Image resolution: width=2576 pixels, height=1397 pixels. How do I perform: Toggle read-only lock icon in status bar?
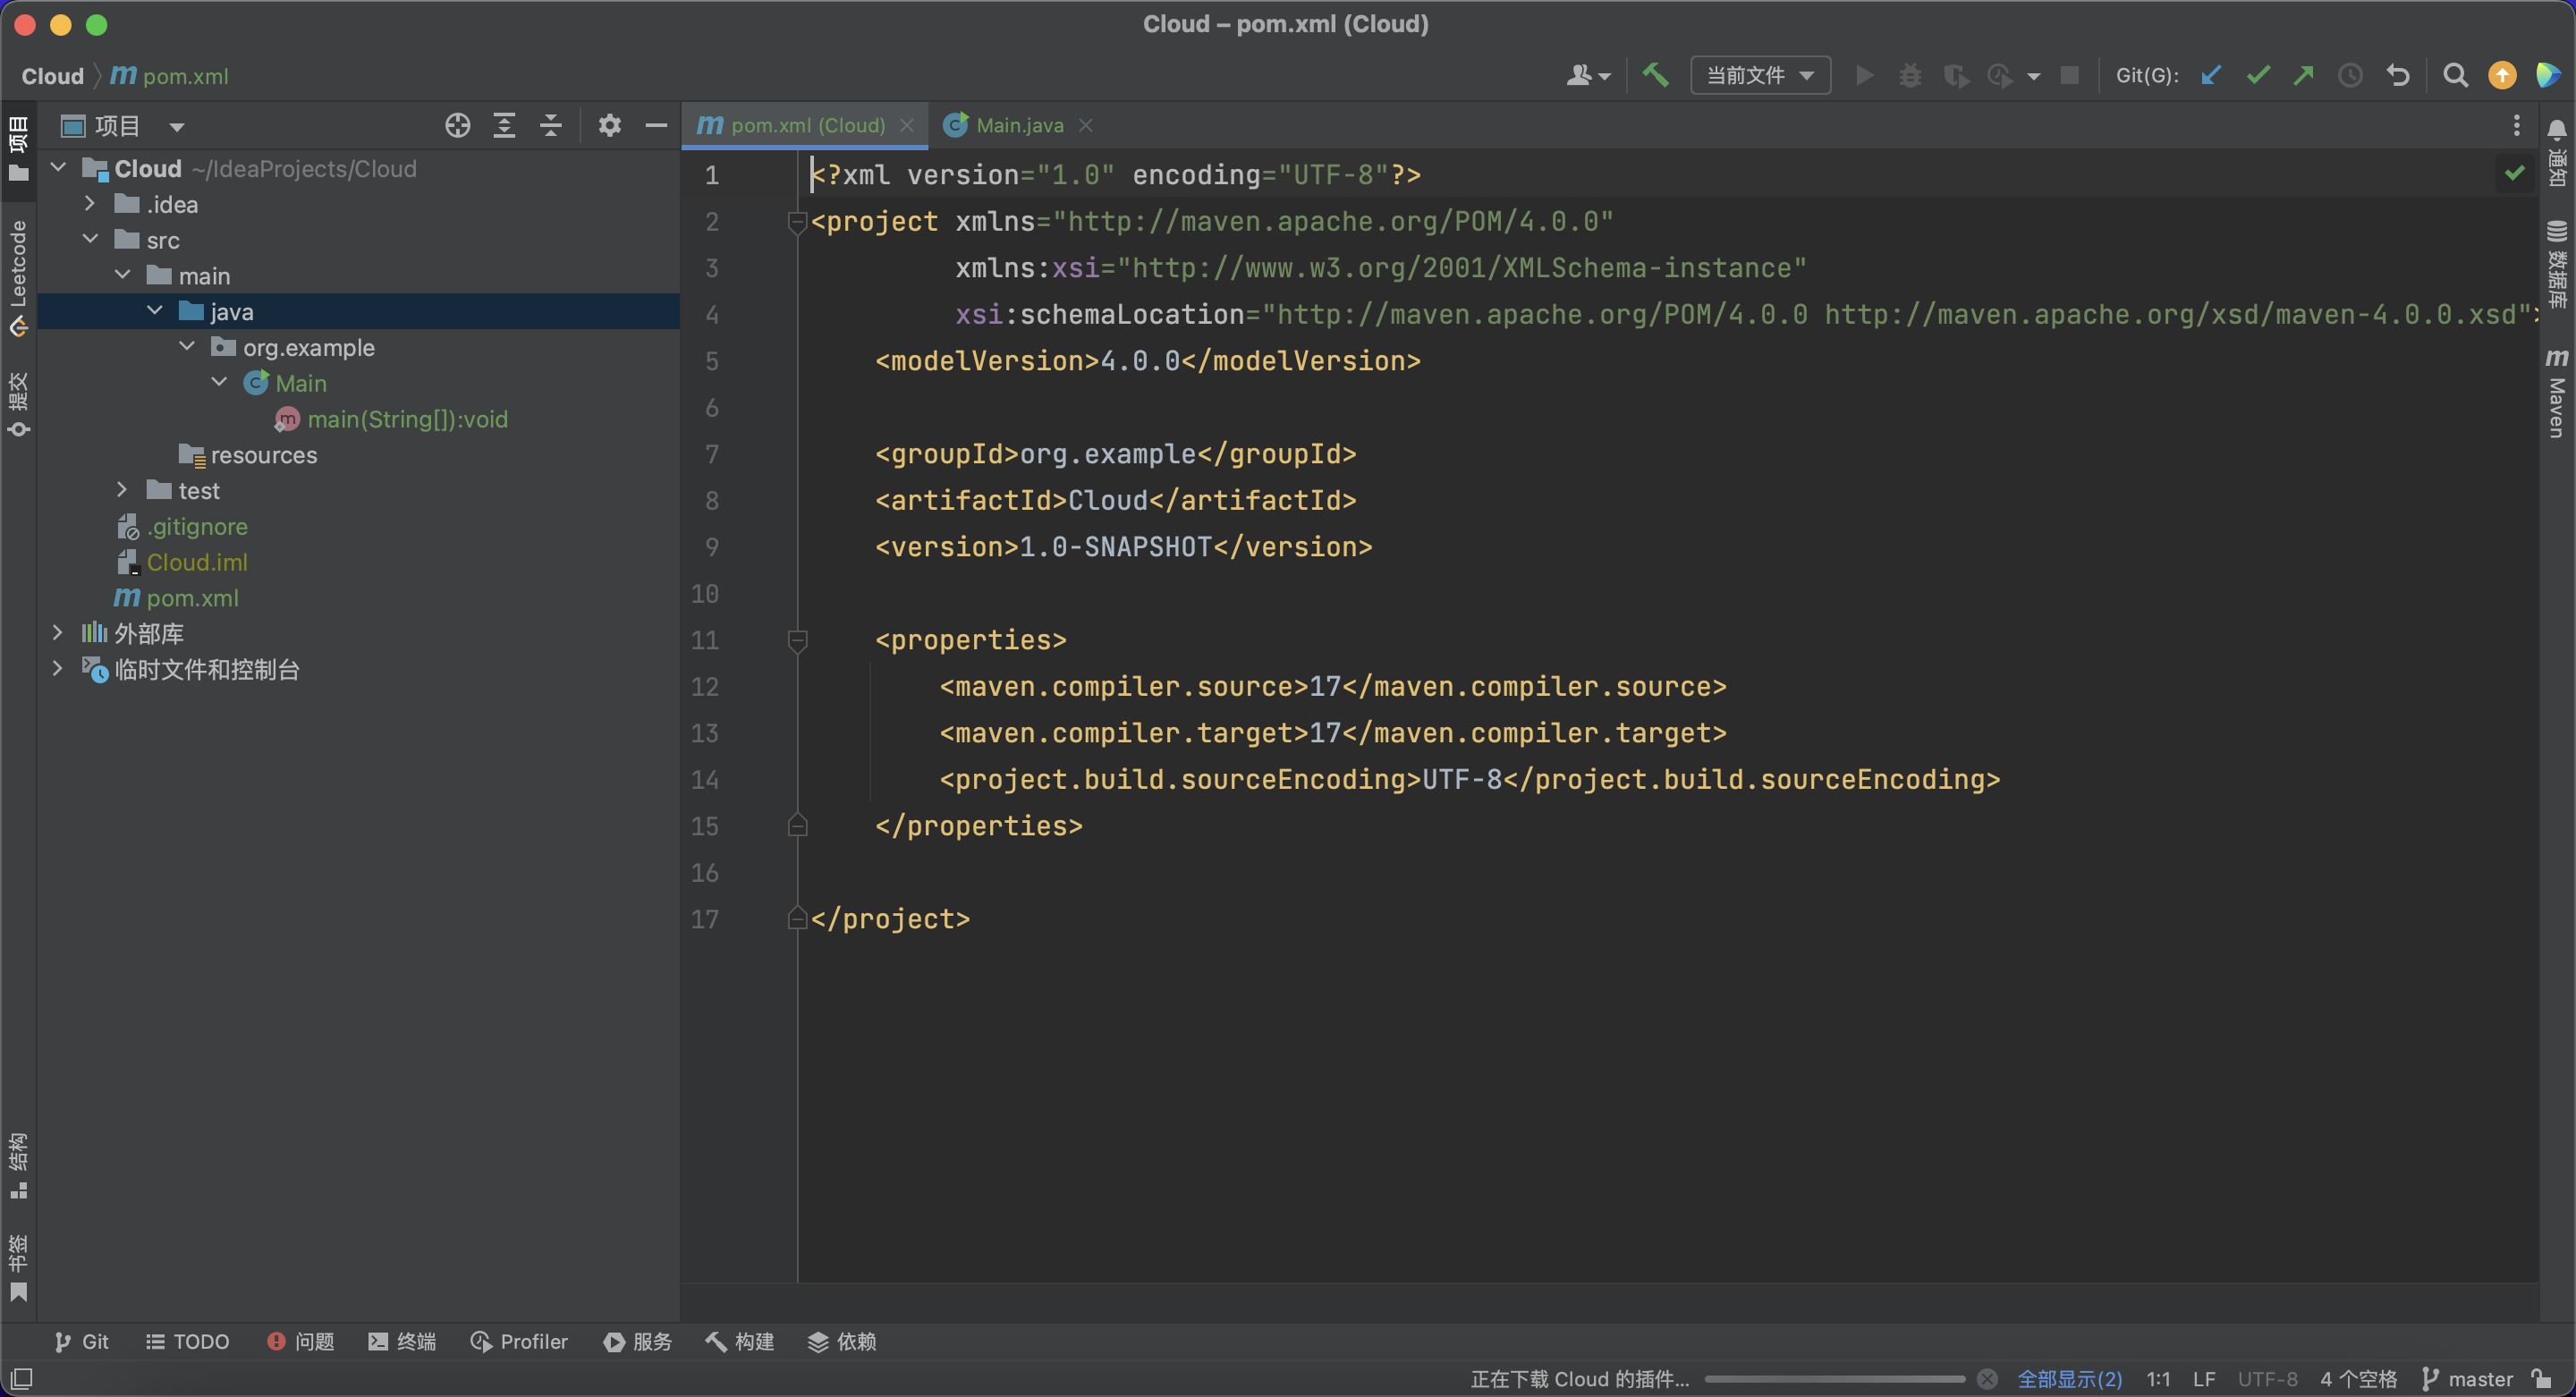tap(2541, 1379)
